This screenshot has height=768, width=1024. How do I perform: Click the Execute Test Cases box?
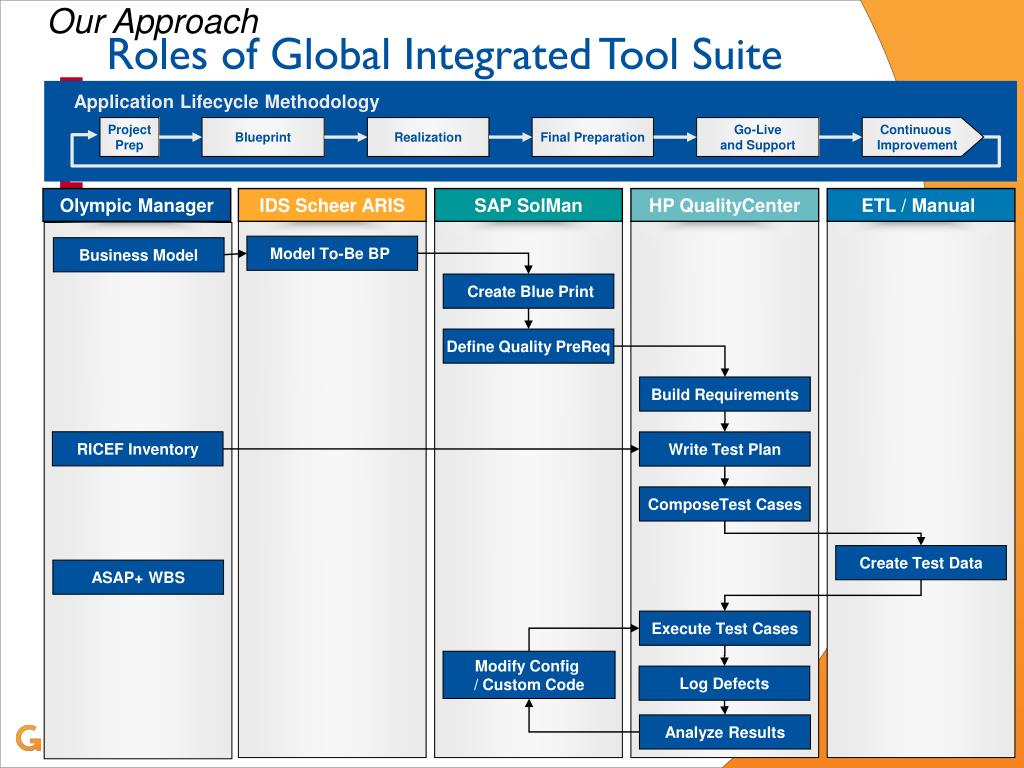[724, 628]
